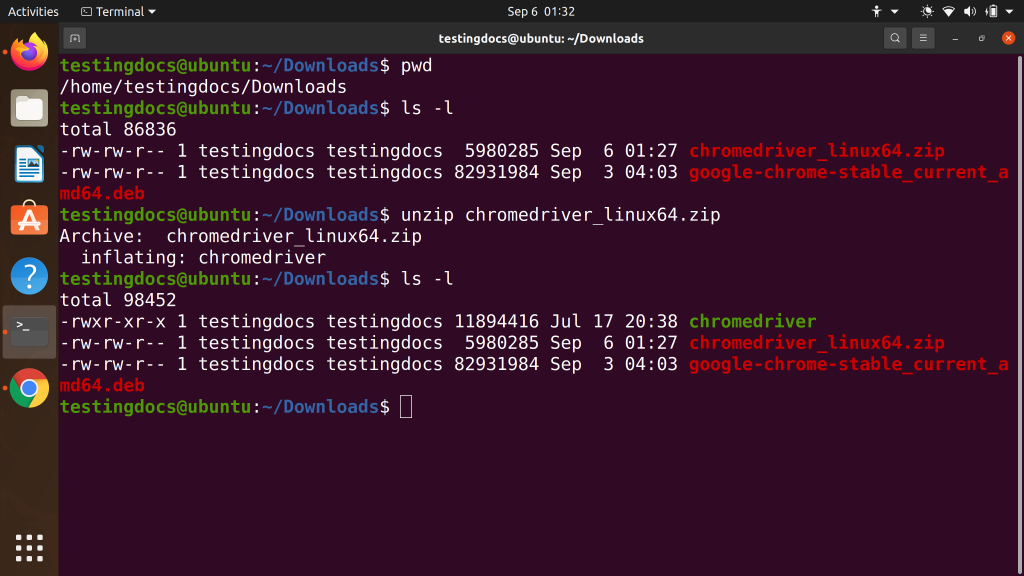Click the terminal prompt cursor to type
Screen dimensions: 1024x576
click(407, 407)
